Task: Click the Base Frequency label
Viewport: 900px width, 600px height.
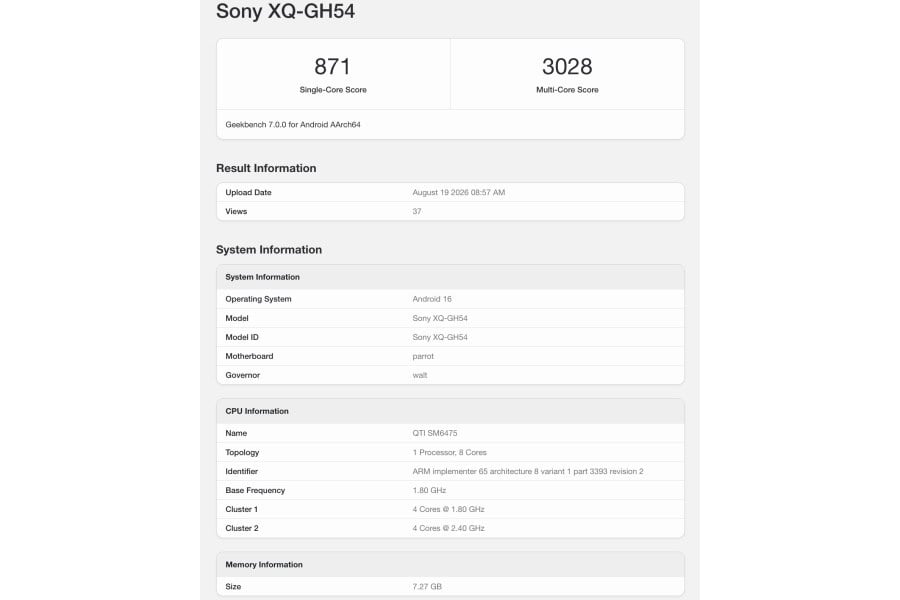Action: click(x=255, y=490)
